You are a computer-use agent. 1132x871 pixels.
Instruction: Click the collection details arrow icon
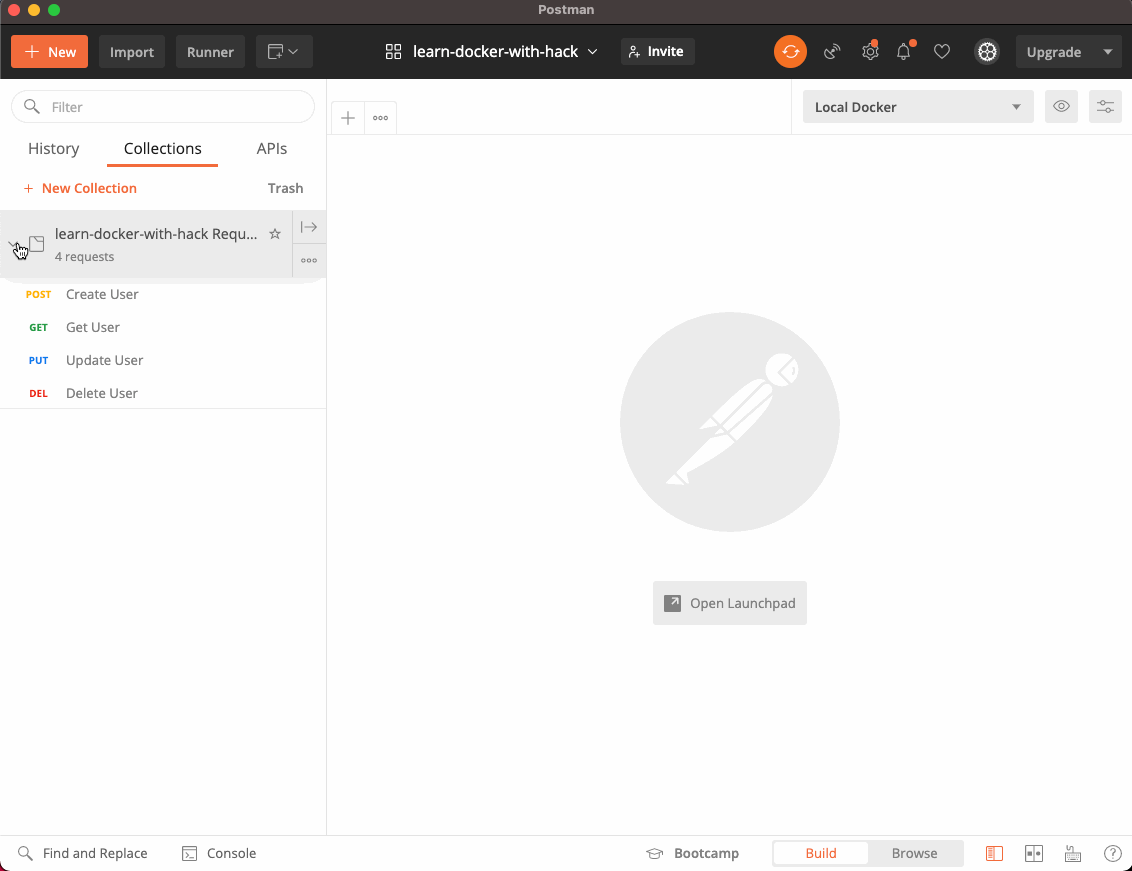(309, 228)
